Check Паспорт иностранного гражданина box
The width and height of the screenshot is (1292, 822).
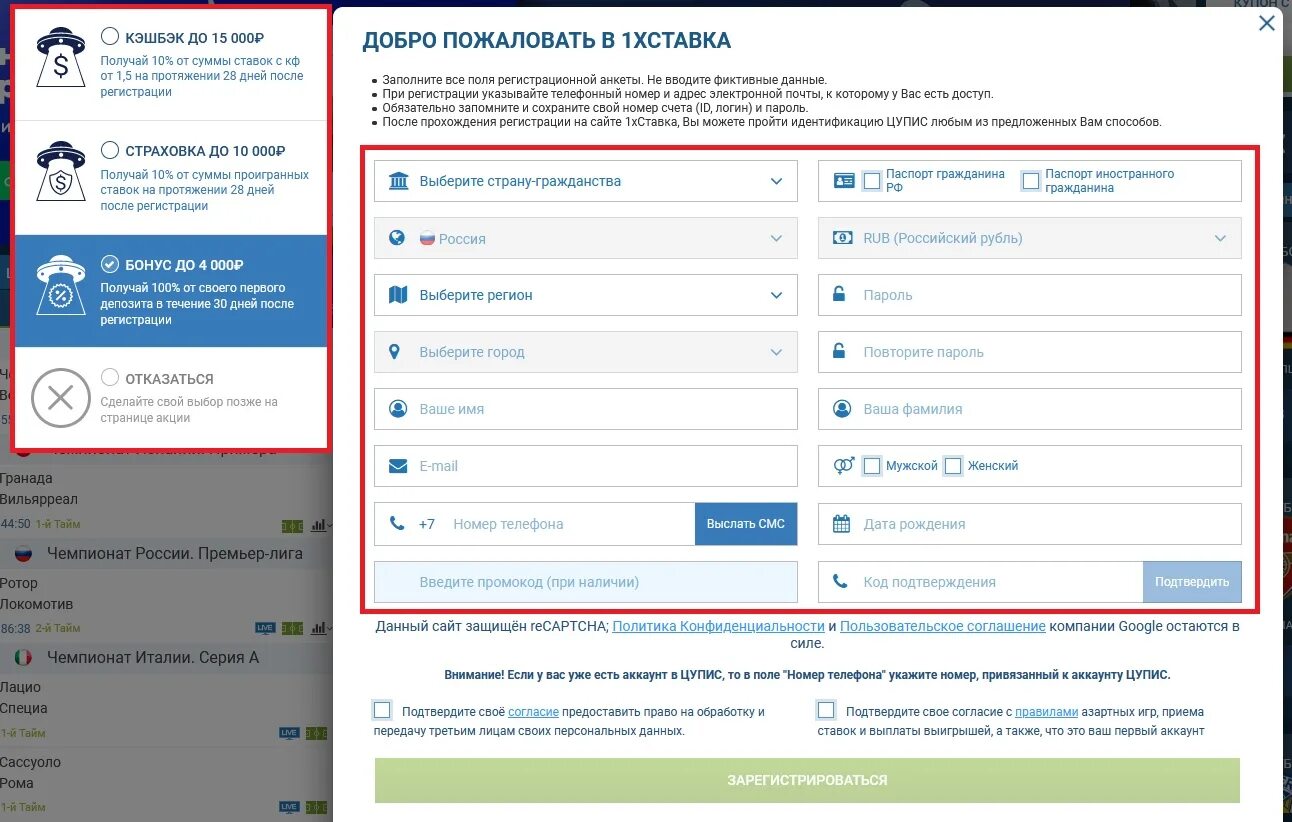pyautogui.click(x=1031, y=181)
